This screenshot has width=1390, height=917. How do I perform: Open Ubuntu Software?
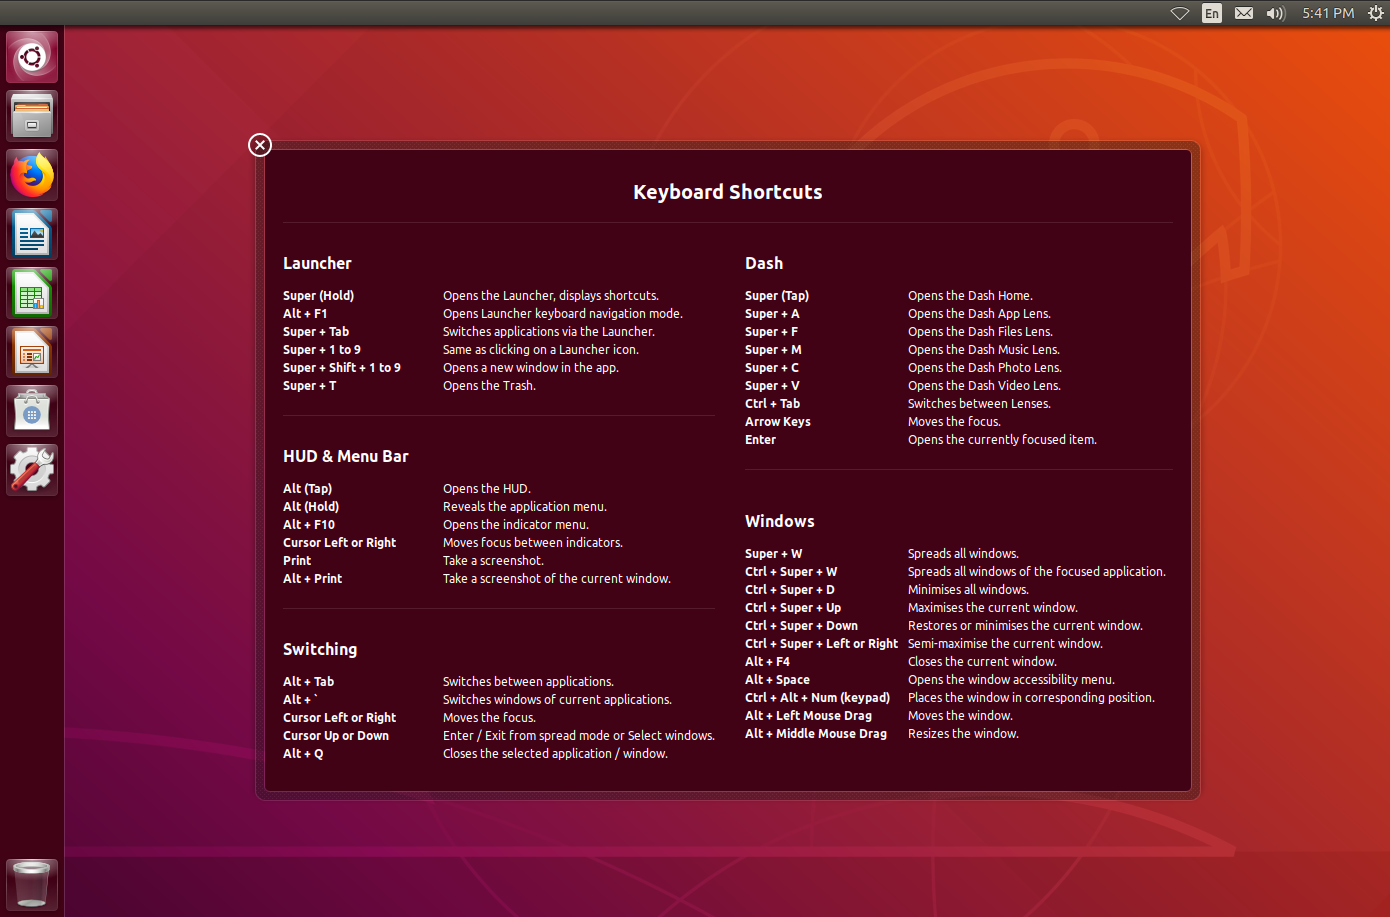31,410
